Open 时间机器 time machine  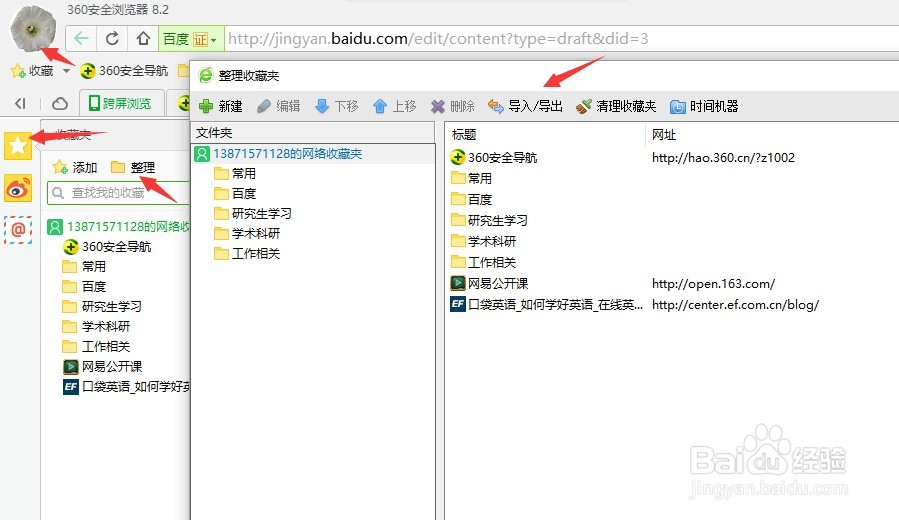click(704, 106)
